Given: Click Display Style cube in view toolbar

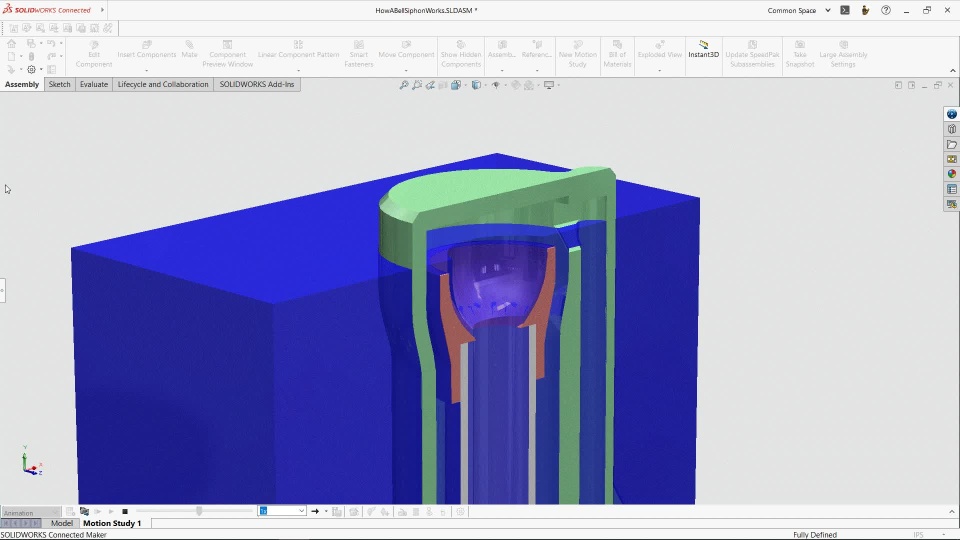Looking at the screenshot, I should tap(476, 85).
